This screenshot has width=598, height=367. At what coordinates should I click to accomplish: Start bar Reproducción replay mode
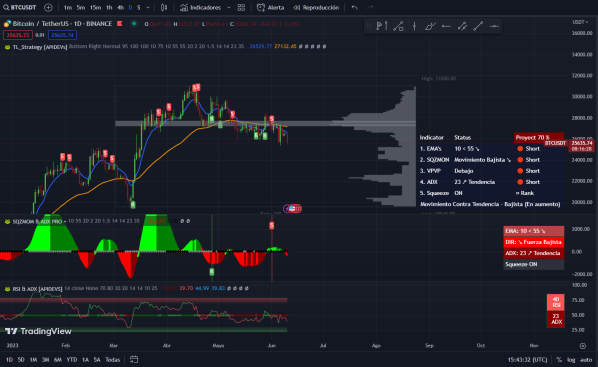316,7
